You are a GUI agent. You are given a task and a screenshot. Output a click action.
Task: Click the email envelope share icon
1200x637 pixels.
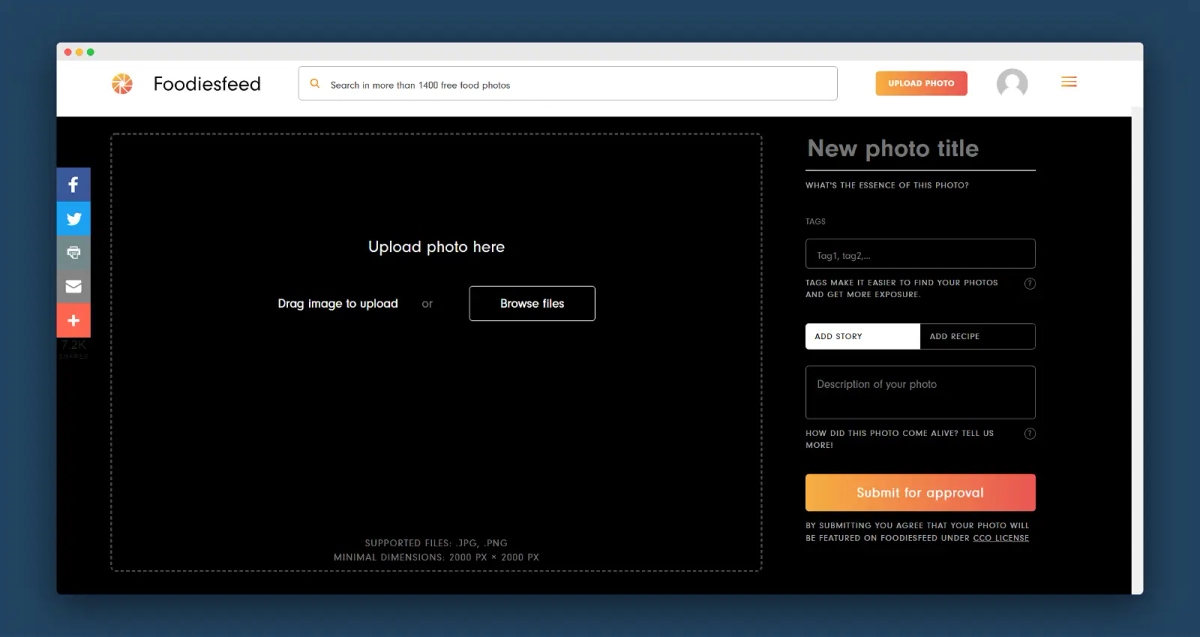pyautogui.click(x=74, y=287)
